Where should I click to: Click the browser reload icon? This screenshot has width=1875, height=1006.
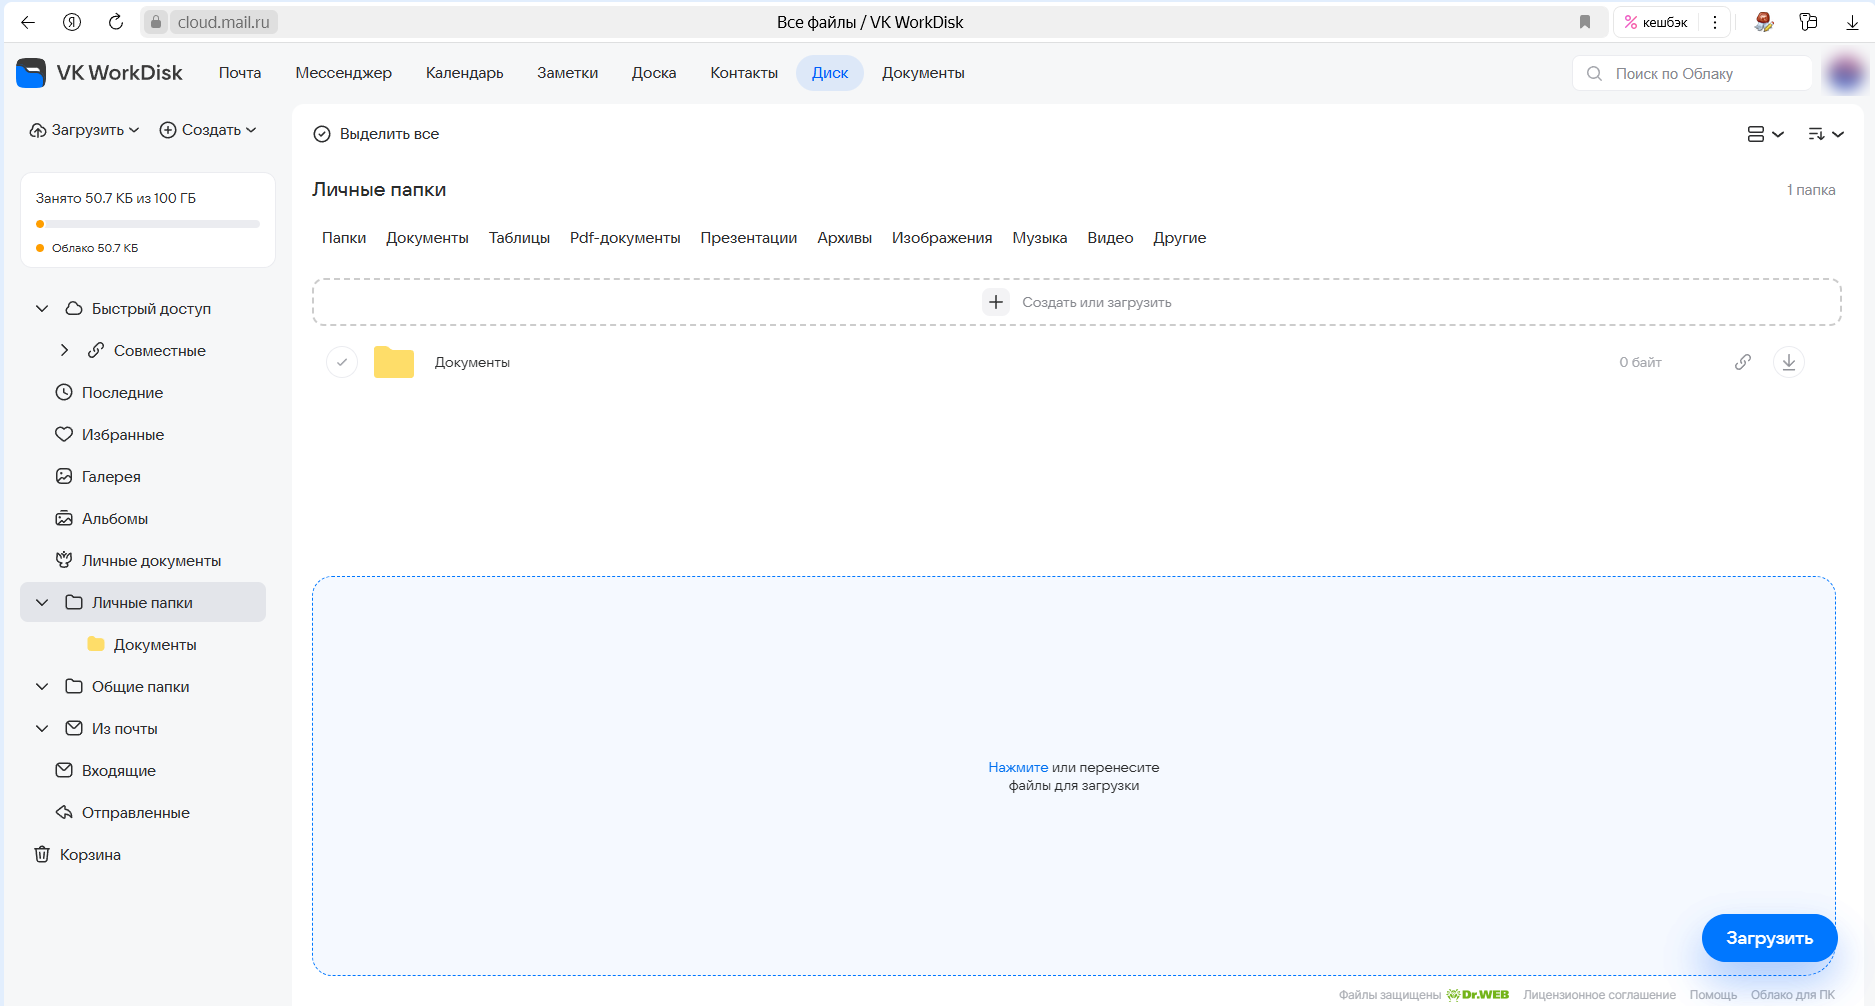pos(116,22)
